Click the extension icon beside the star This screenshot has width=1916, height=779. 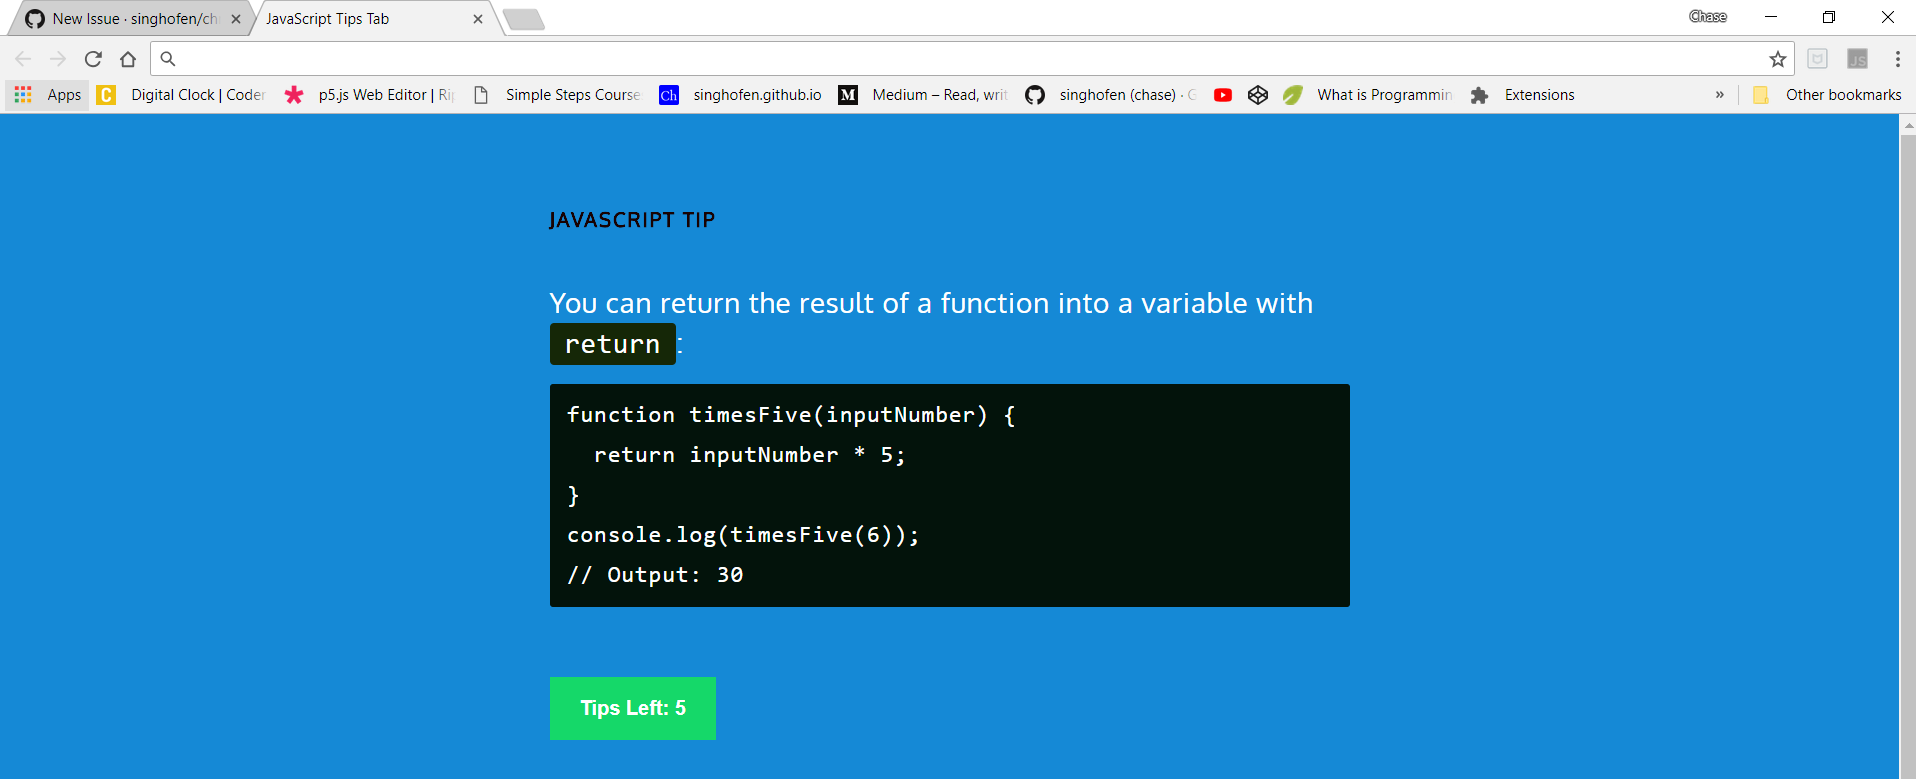(1818, 59)
